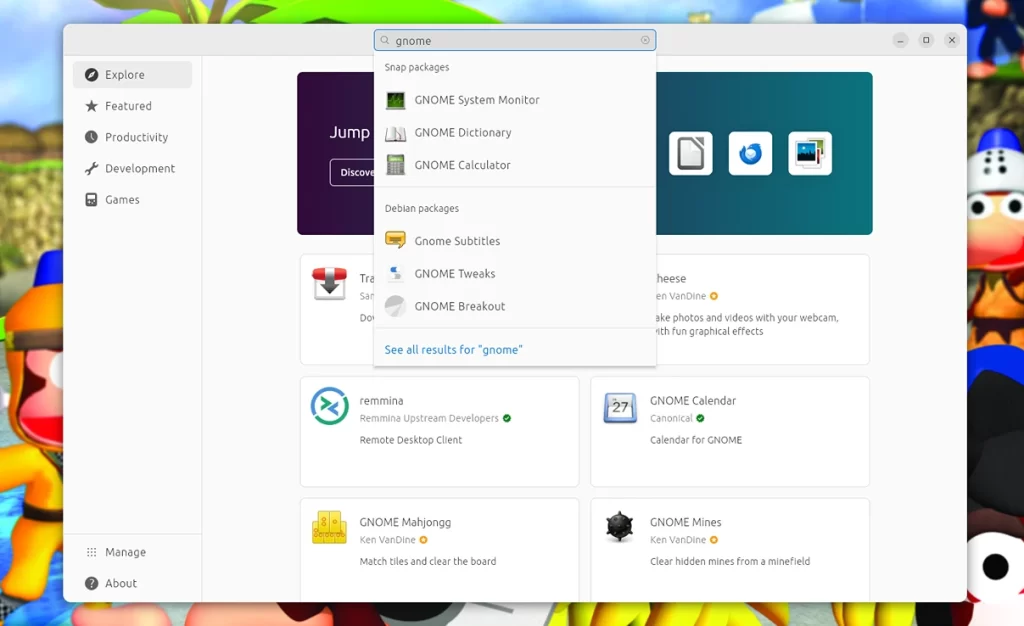The height and width of the screenshot is (626, 1024).
Task: Choose GNOME Tweaks from Debian packages
Action: click(x=515, y=274)
